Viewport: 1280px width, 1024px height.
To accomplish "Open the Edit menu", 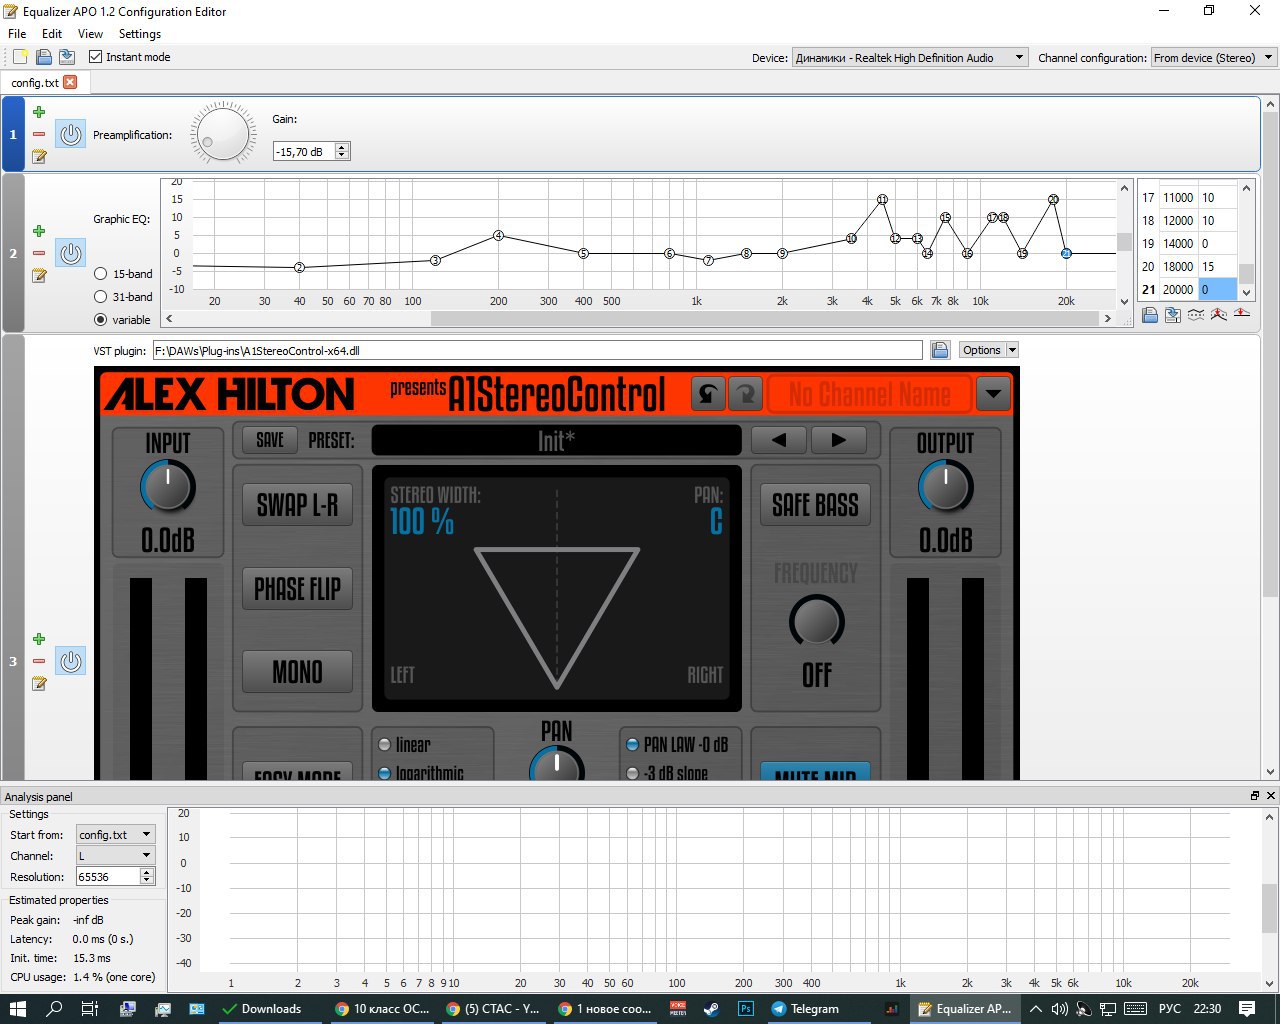I will 52,33.
